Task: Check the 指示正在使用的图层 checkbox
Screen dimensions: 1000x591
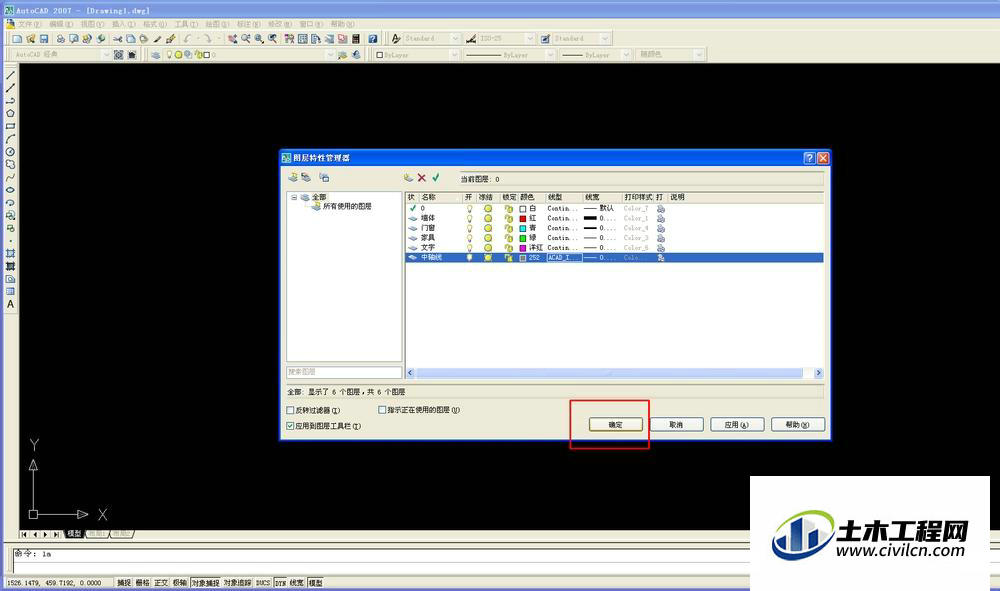Action: pyautogui.click(x=382, y=410)
